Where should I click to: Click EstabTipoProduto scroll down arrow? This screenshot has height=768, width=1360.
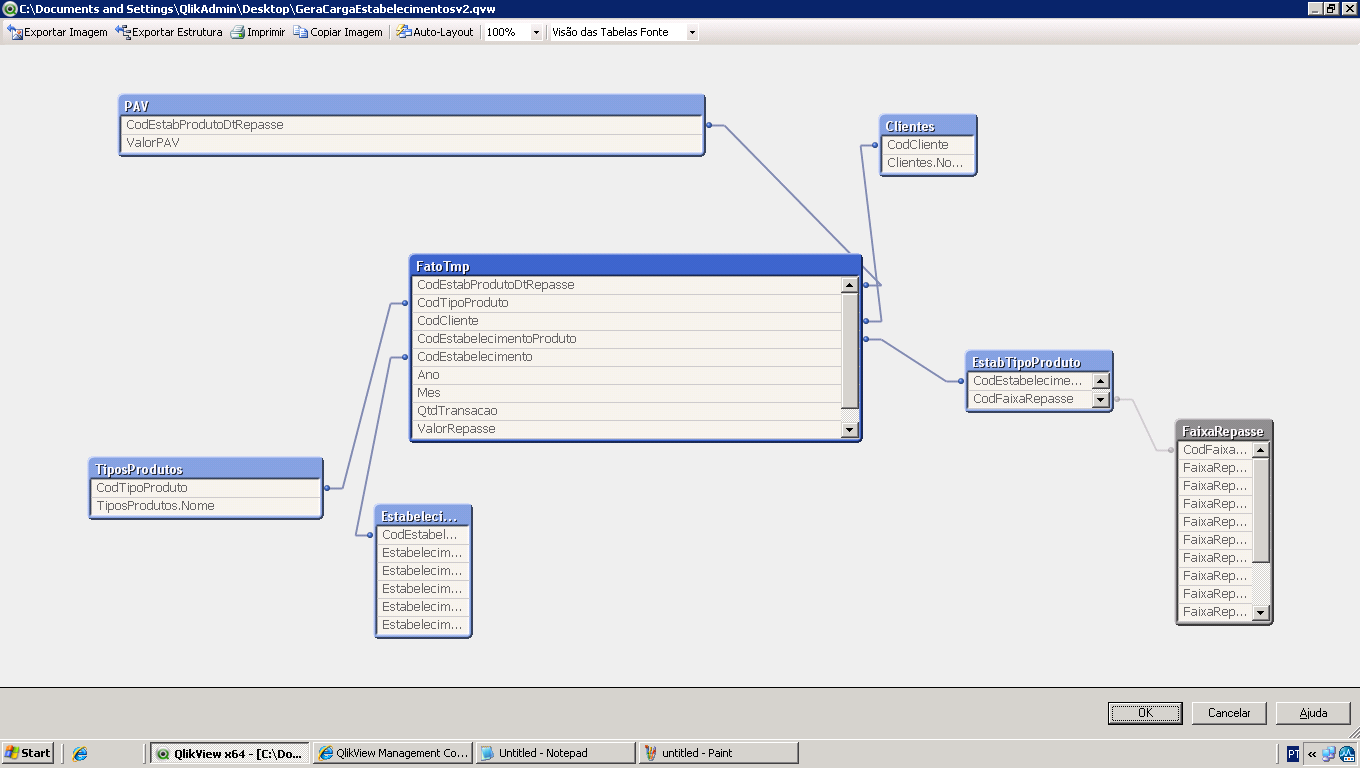pyautogui.click(x=1101, y=399)
